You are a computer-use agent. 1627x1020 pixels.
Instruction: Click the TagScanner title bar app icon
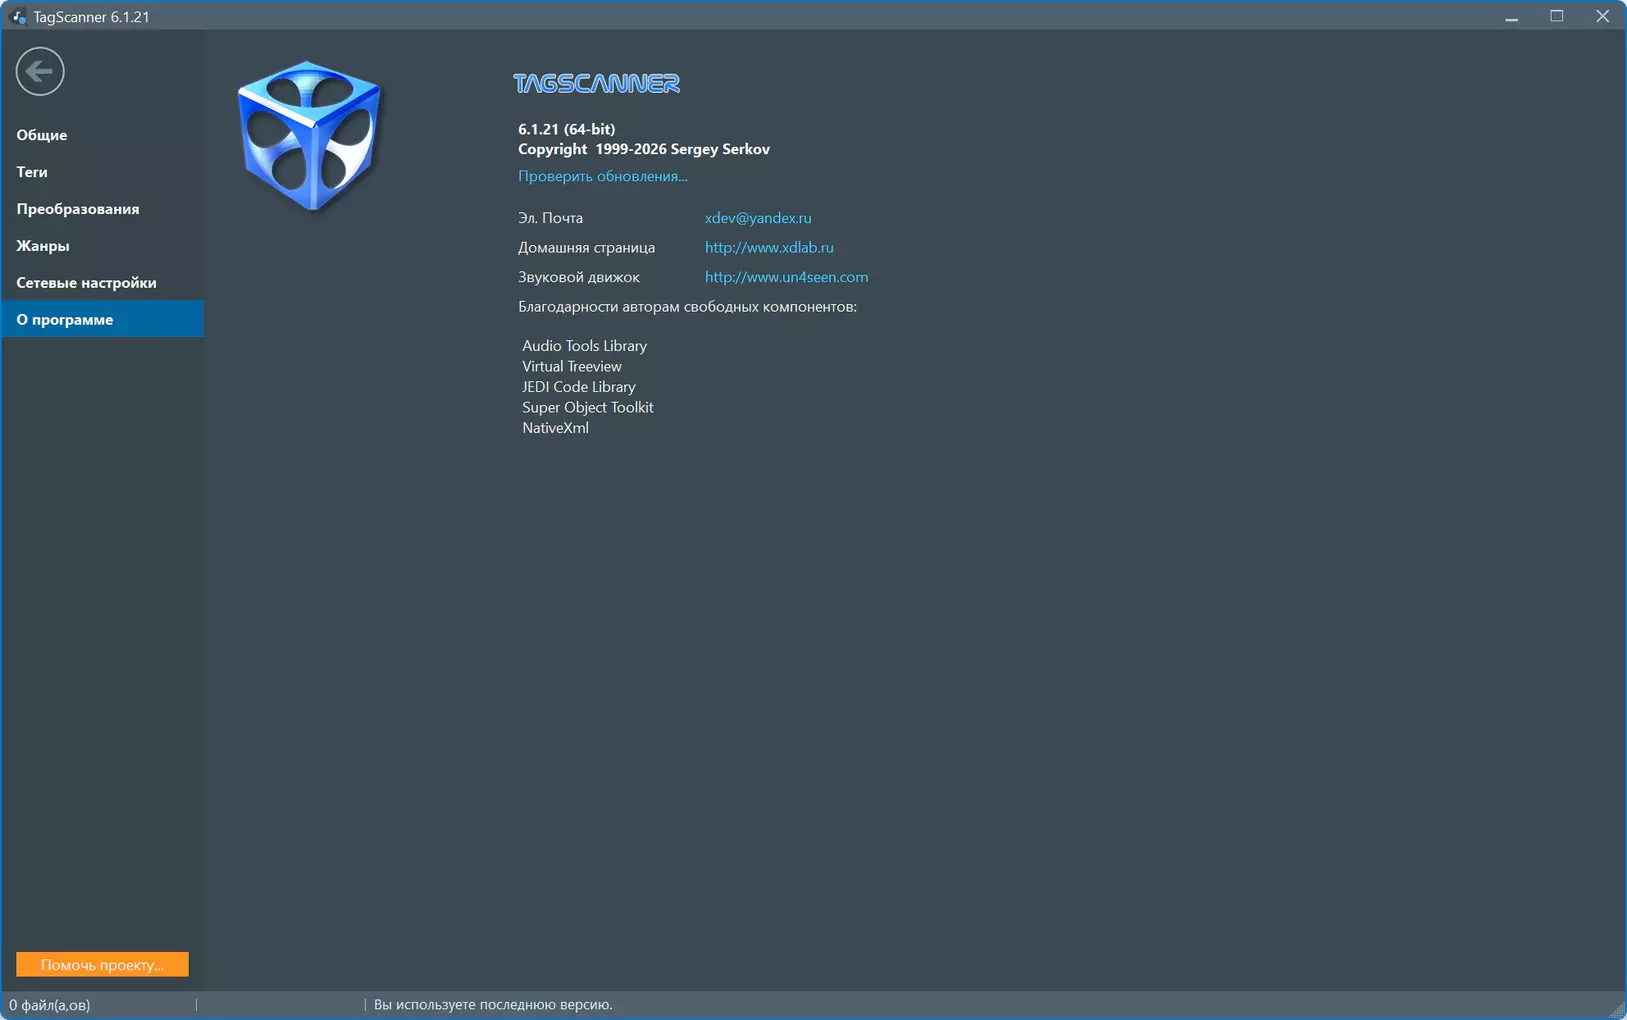[x=18, y=17]
